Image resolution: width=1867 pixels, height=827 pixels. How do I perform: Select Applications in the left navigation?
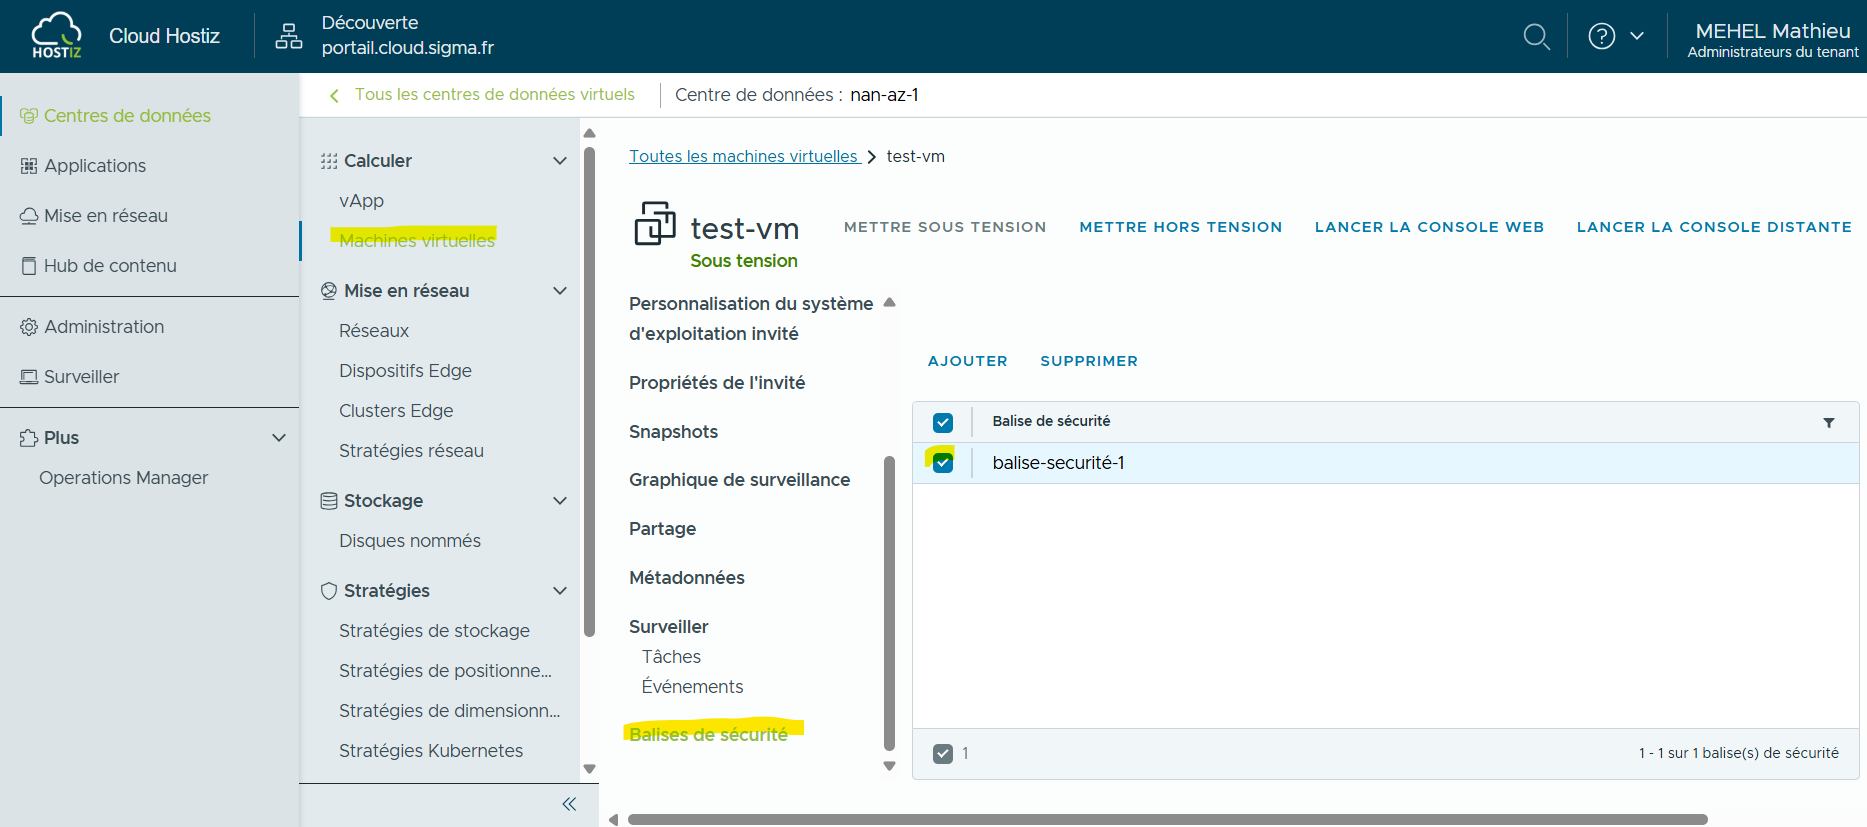point(95,166)
